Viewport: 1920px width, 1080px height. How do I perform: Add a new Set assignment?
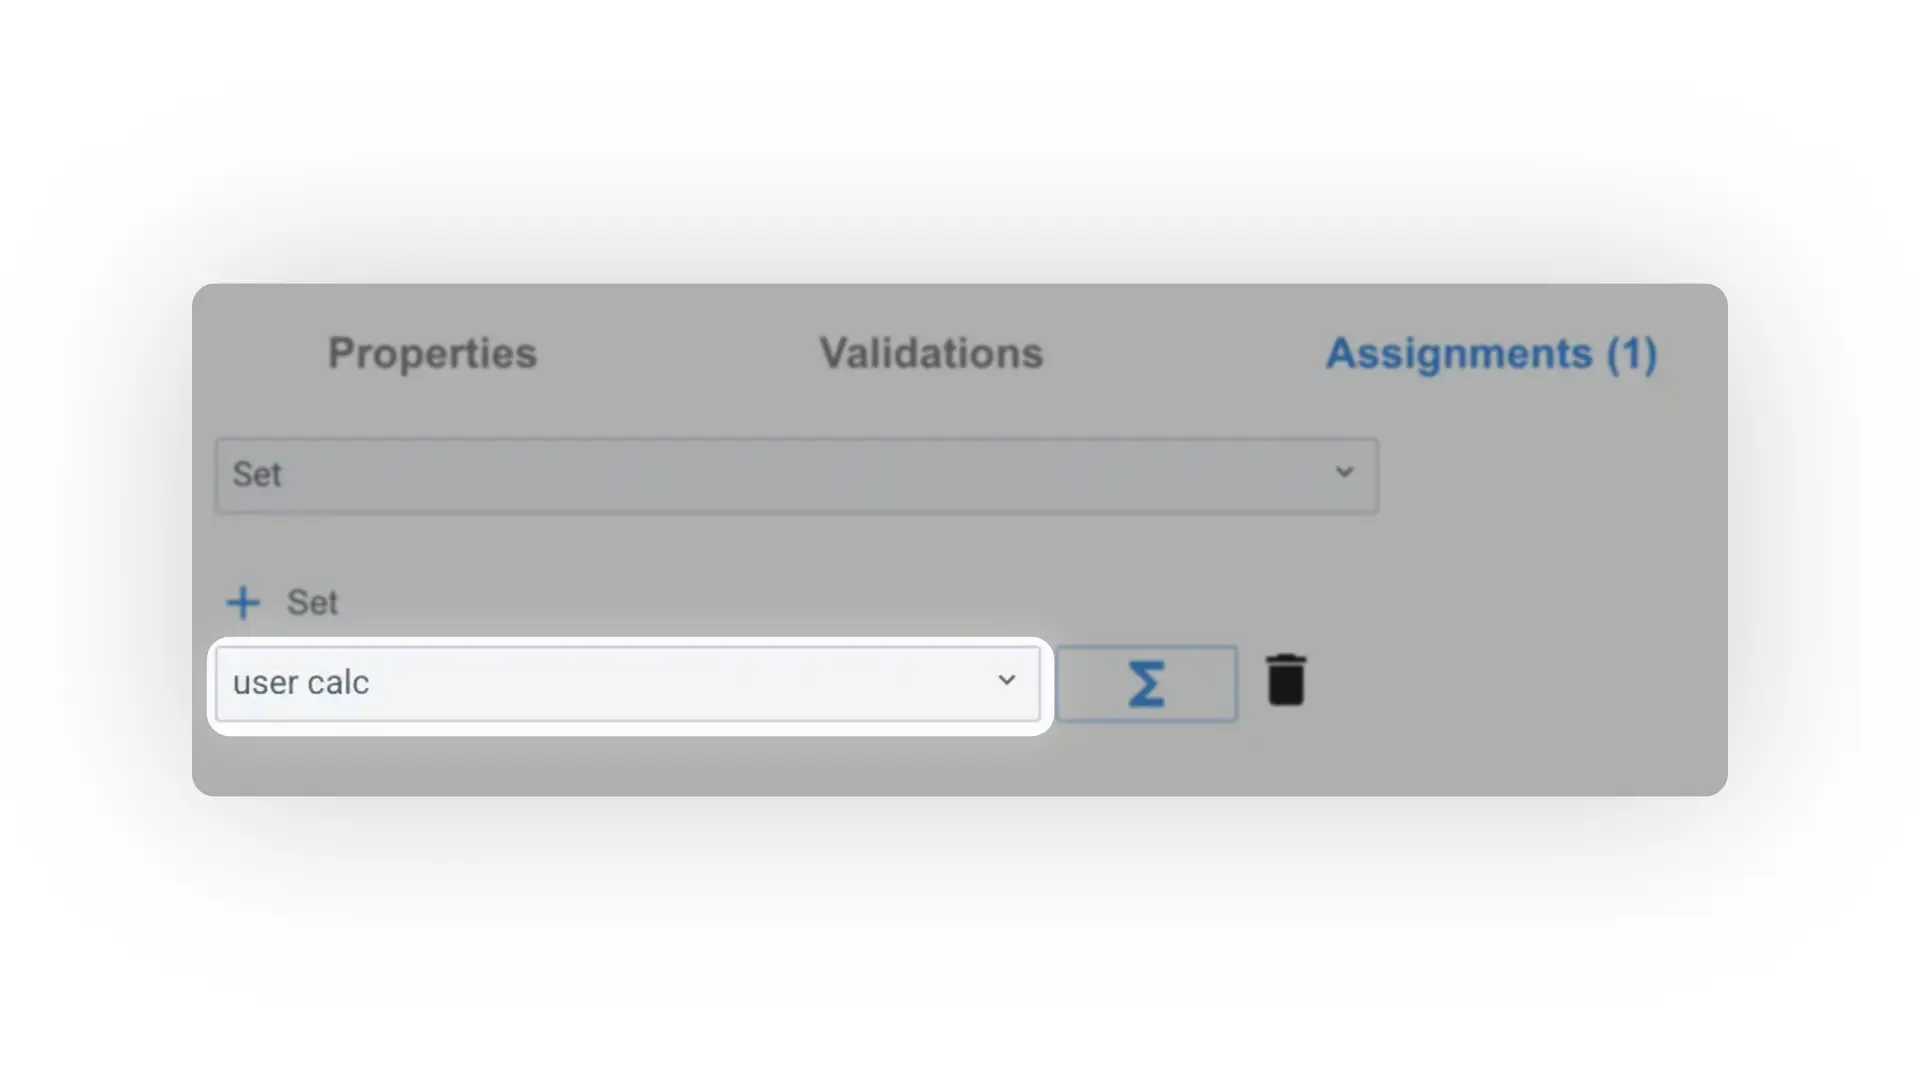[x=280, y=602]
